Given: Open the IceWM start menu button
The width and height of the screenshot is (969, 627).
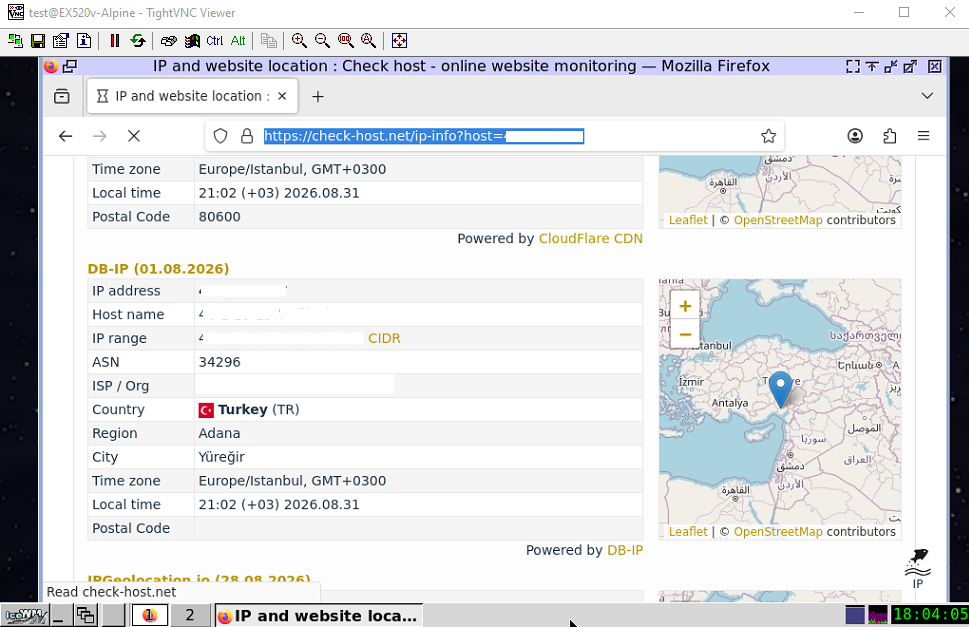Looking at the screenshot, I should (x=25, y=615).
